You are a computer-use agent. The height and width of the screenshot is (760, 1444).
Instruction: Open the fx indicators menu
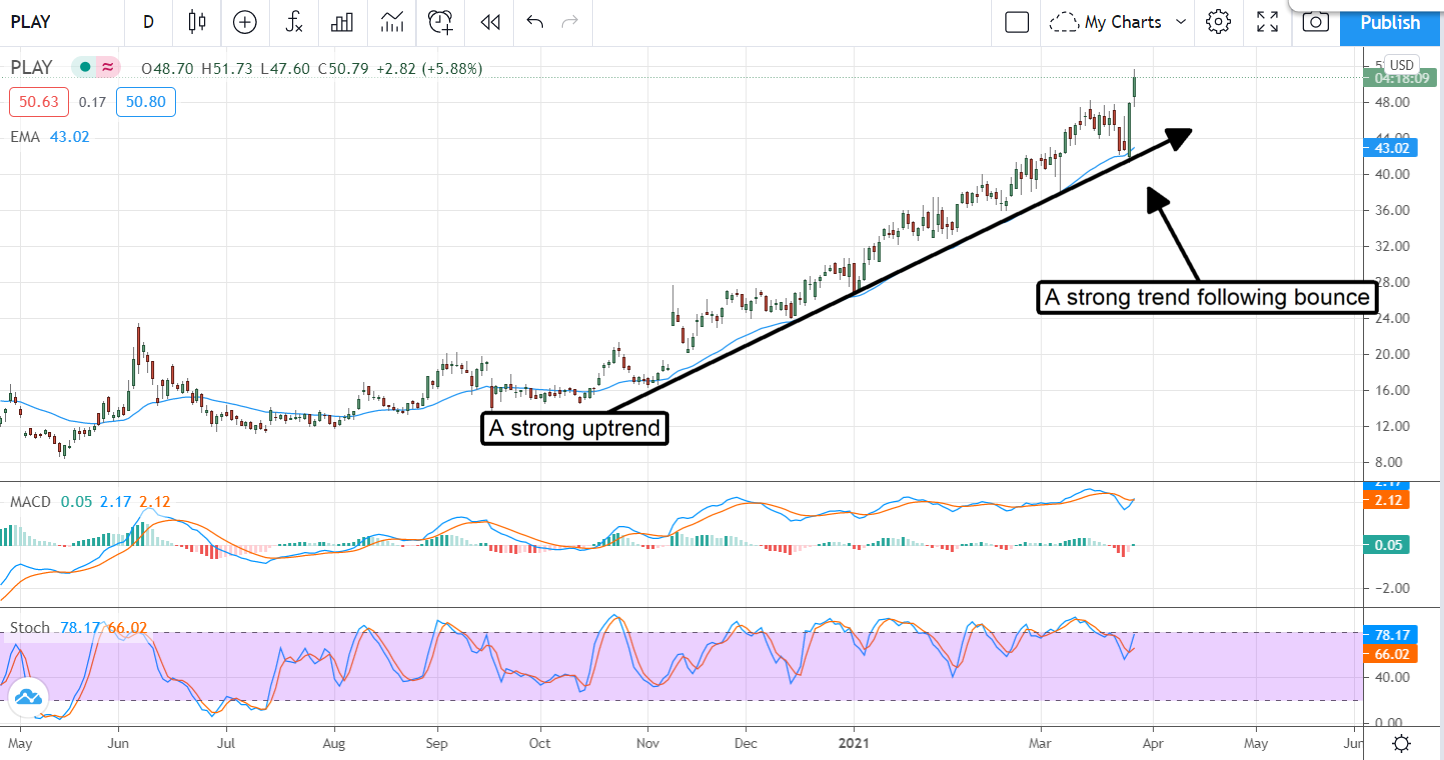294,22
